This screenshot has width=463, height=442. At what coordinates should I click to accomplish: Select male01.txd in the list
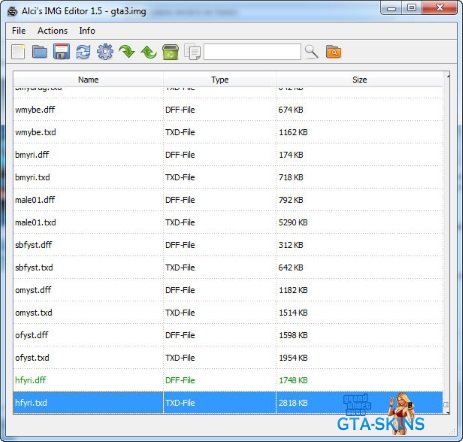click(228, 222)
